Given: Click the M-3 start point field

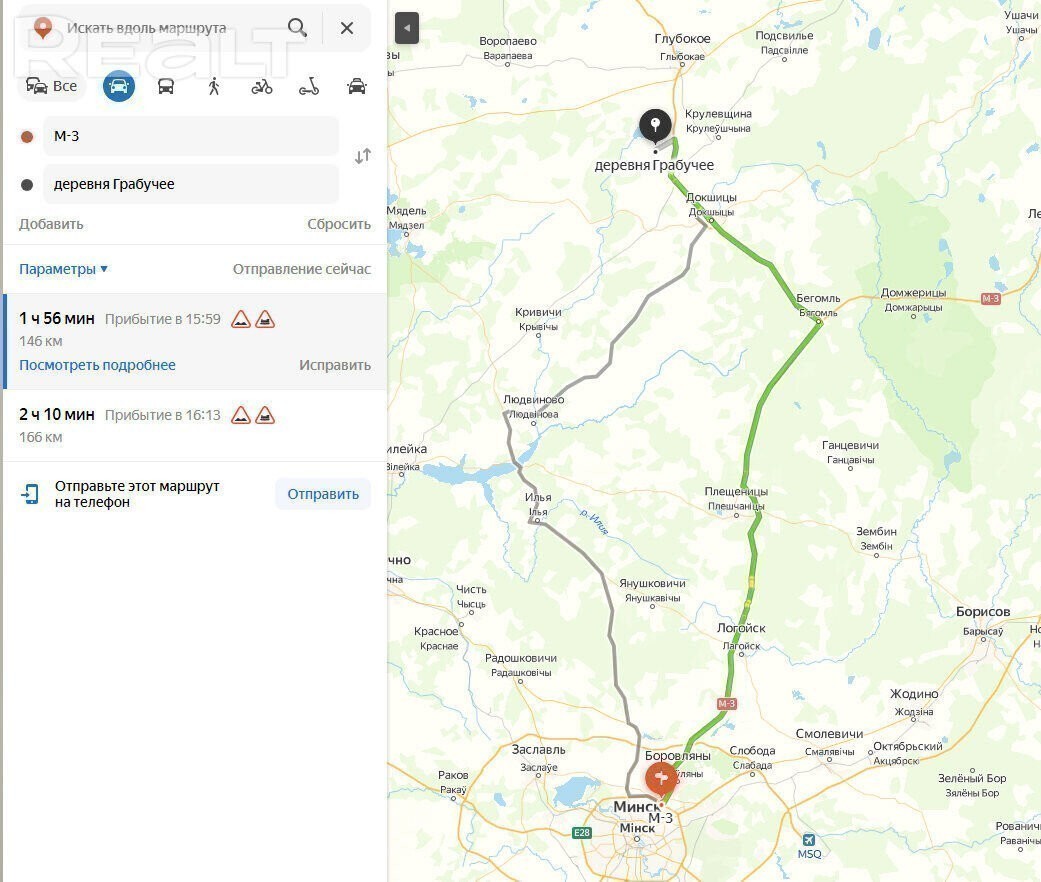Looking at the screenshot, I should [191, 136].
